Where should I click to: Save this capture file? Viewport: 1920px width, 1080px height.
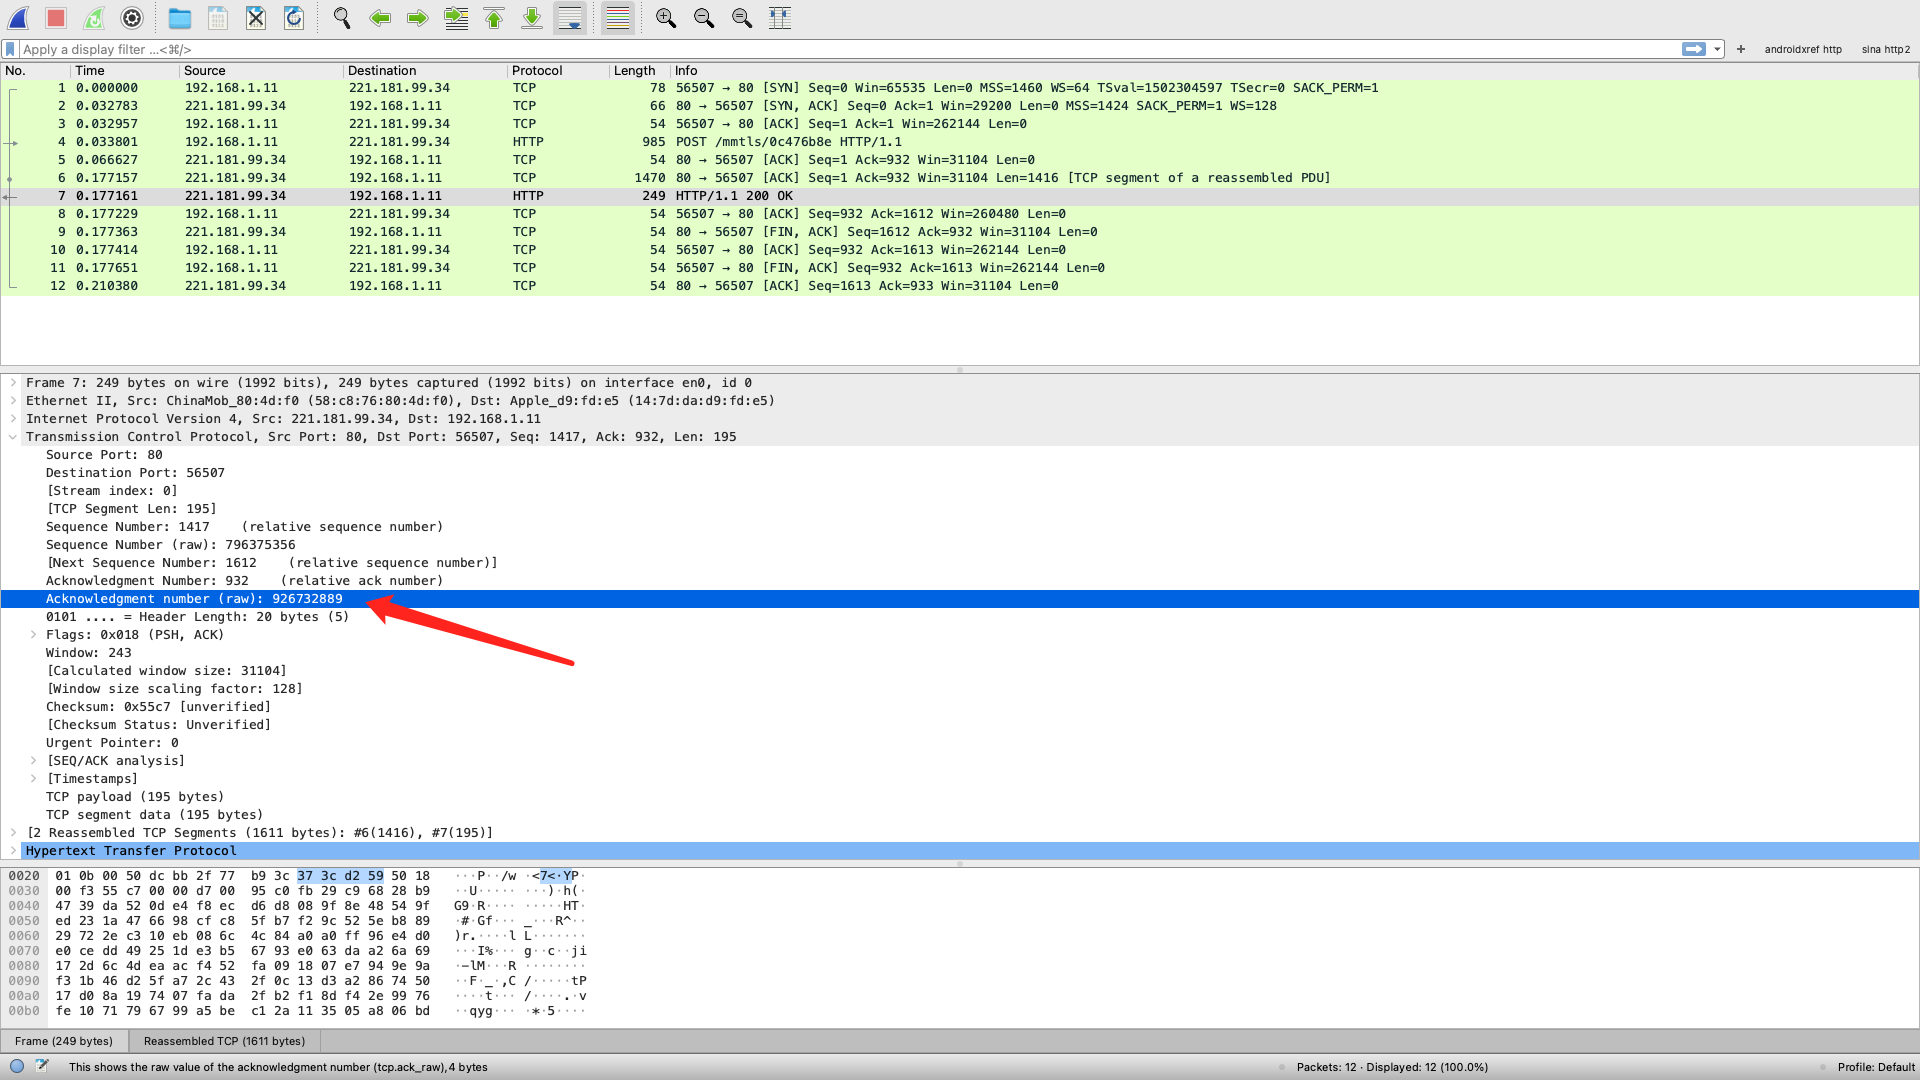tap(218, 18)
